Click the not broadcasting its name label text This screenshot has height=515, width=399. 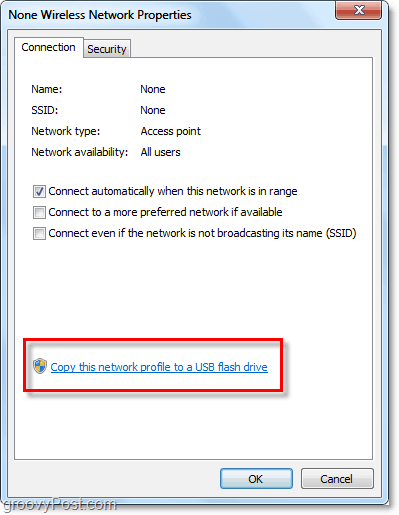202,233
